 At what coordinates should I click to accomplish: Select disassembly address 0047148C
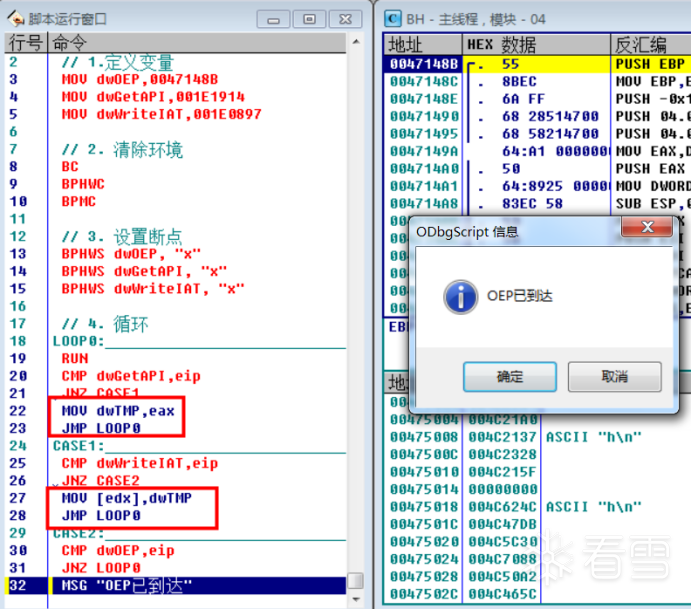click(x=424, y=82)
